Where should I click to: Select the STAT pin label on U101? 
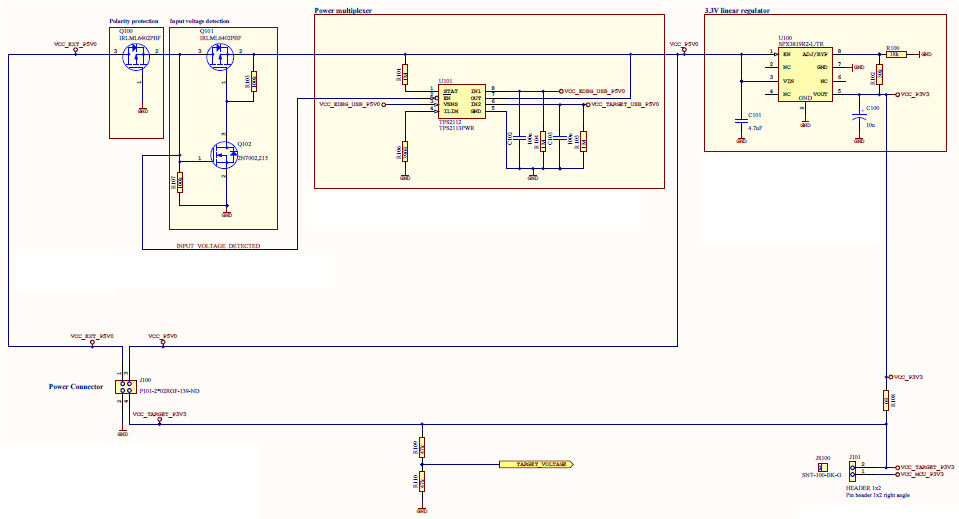tap(450, 91)
